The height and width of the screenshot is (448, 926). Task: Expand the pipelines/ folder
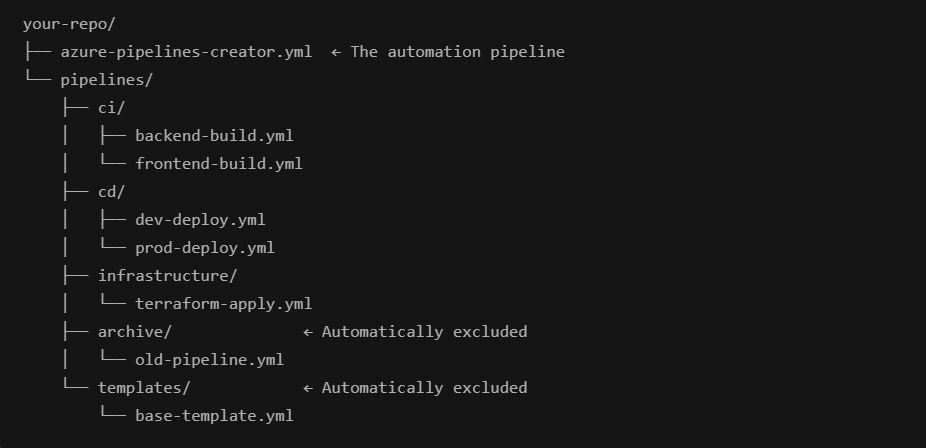(x=106, y=80)
